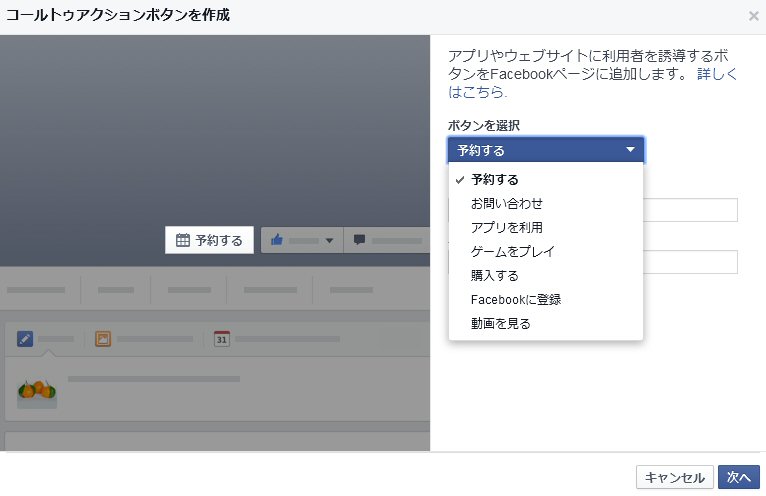Select 予約する option in dropdown list
Viewport: 766px width, 496px height.
point(546,180)
